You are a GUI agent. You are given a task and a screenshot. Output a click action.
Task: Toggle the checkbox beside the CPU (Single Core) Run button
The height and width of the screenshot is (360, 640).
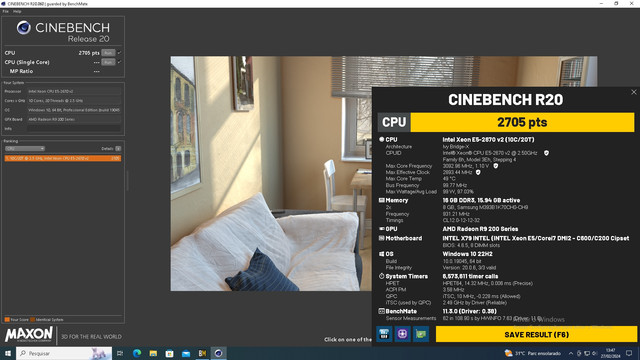pos(119,62)
